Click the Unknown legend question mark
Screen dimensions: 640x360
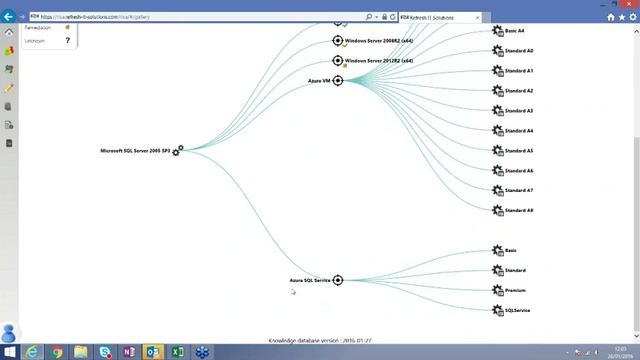pyautogui.click(x=68, y=40)
